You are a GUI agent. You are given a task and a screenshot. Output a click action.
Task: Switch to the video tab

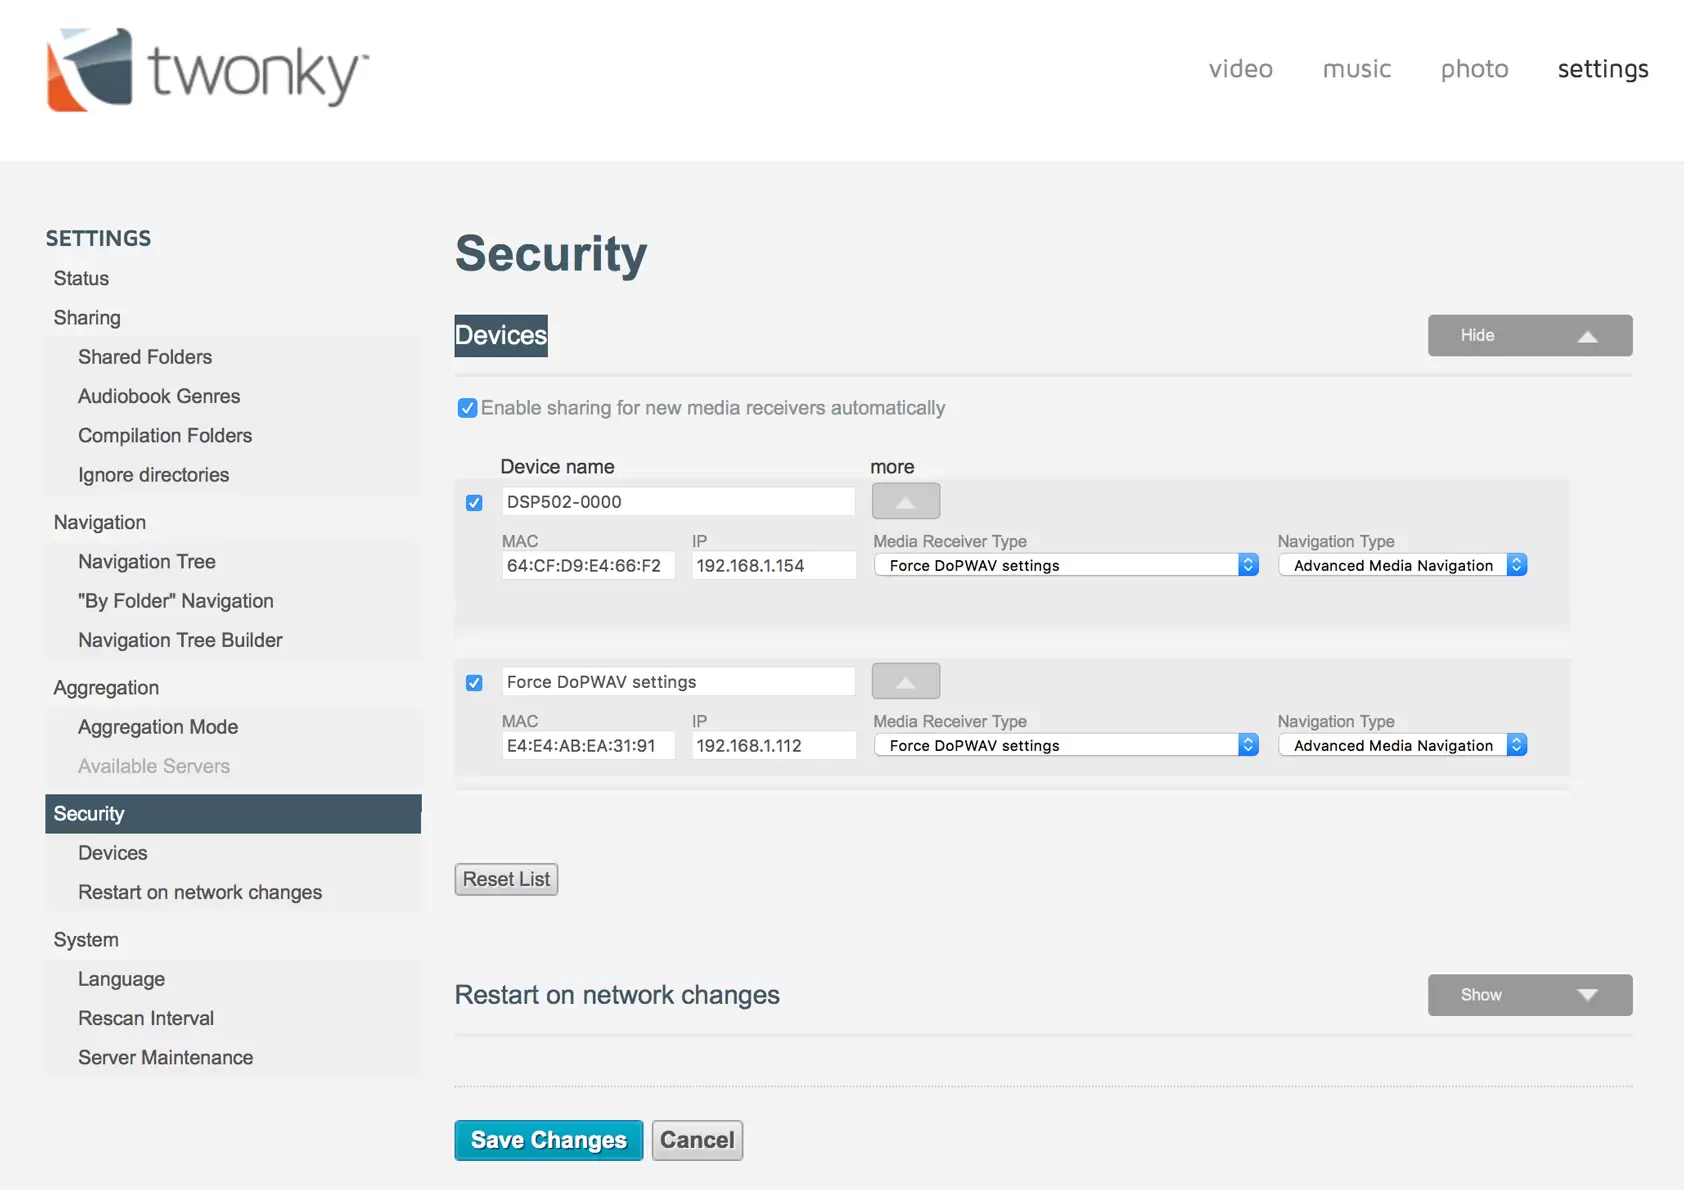(x=1240, y=69)
